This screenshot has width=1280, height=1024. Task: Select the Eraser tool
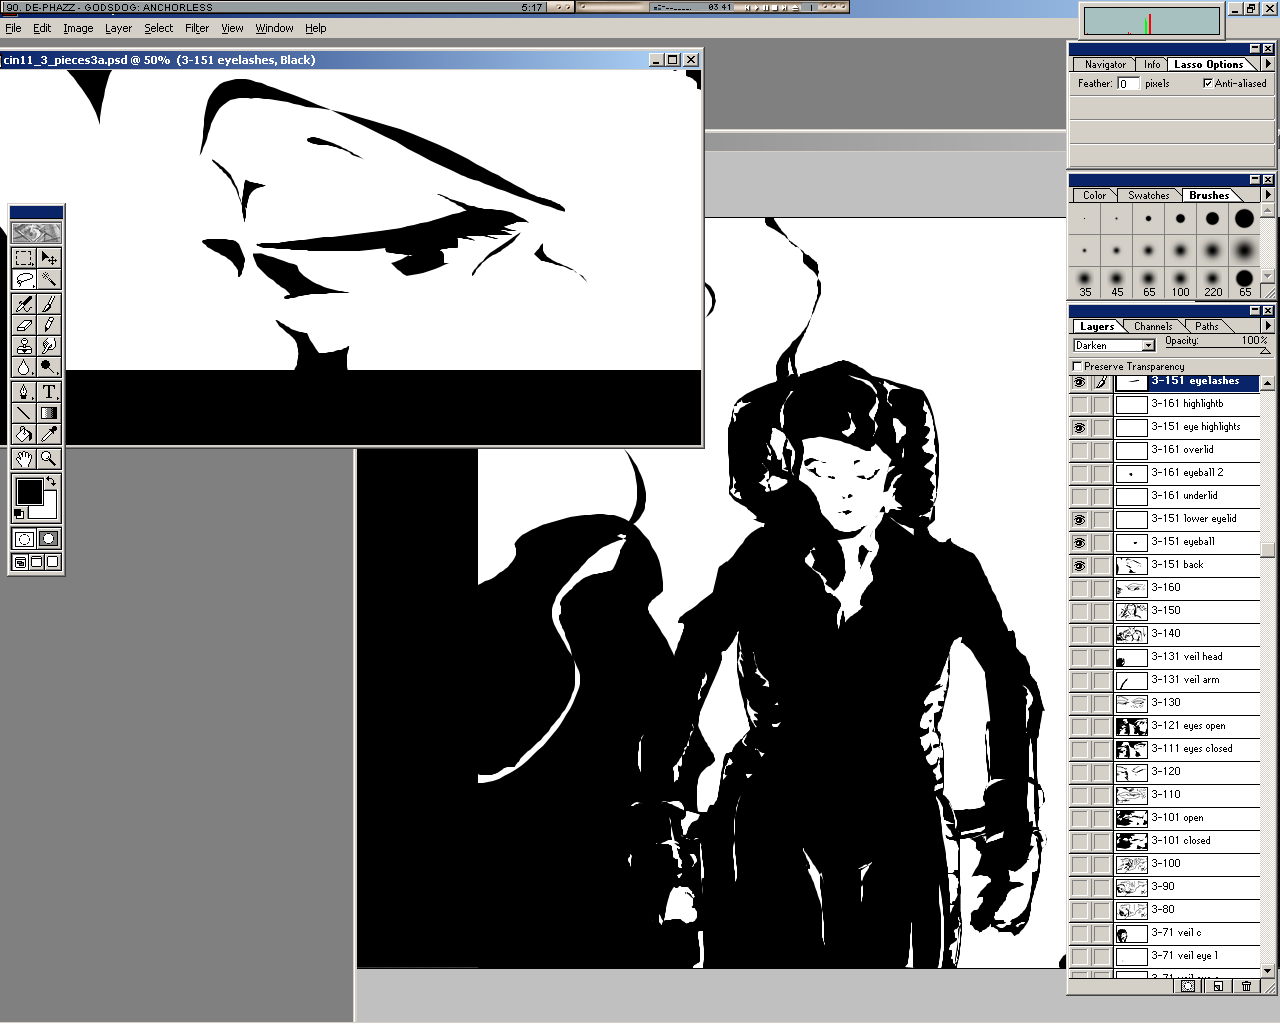[x=25, y=325]
